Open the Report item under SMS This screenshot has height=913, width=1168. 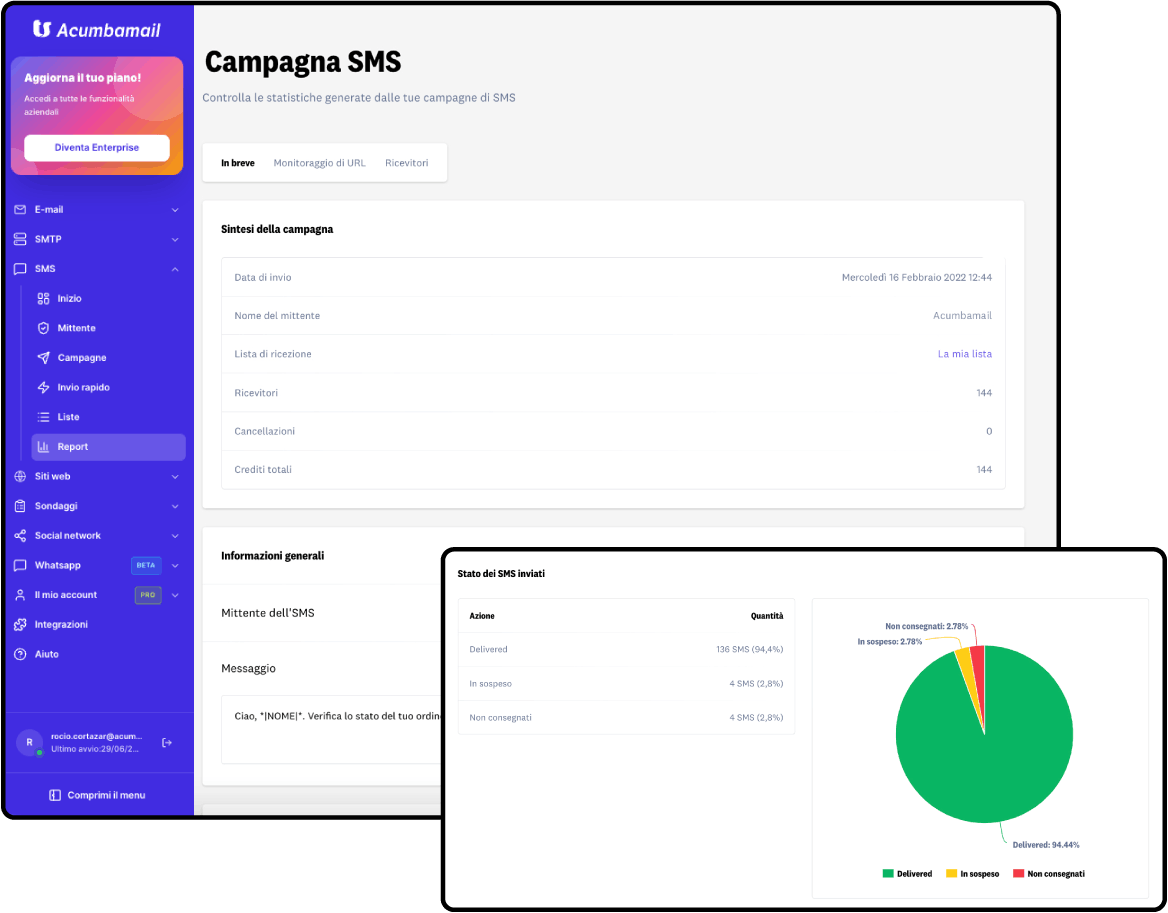click(x=109, y=447)
